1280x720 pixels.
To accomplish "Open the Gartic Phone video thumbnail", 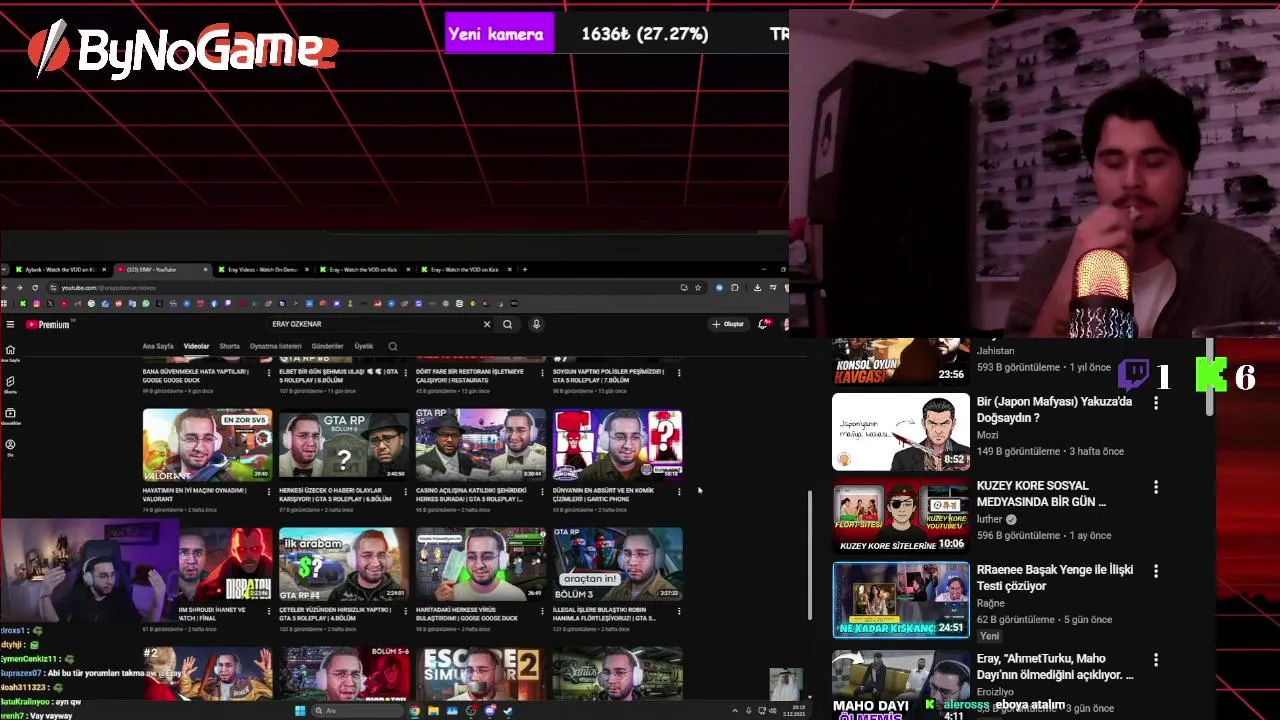I will point(618,445).
